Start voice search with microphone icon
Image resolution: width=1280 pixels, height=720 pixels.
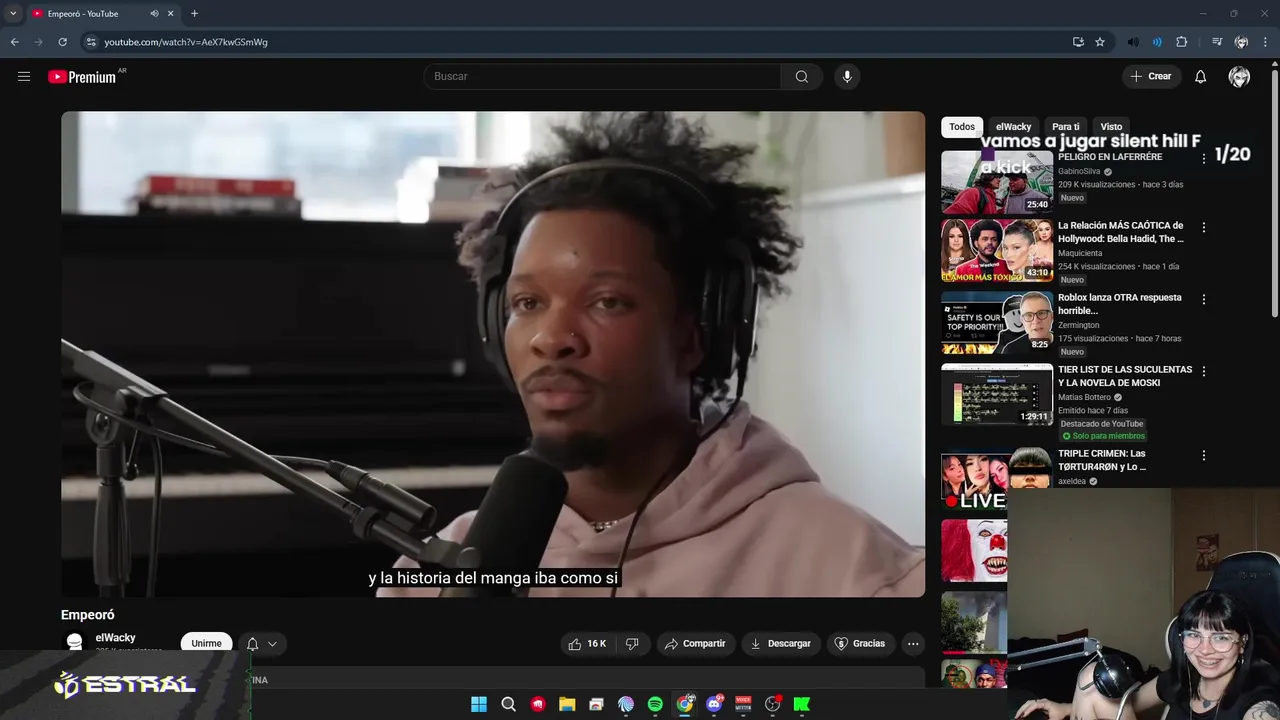pos(847,76)
